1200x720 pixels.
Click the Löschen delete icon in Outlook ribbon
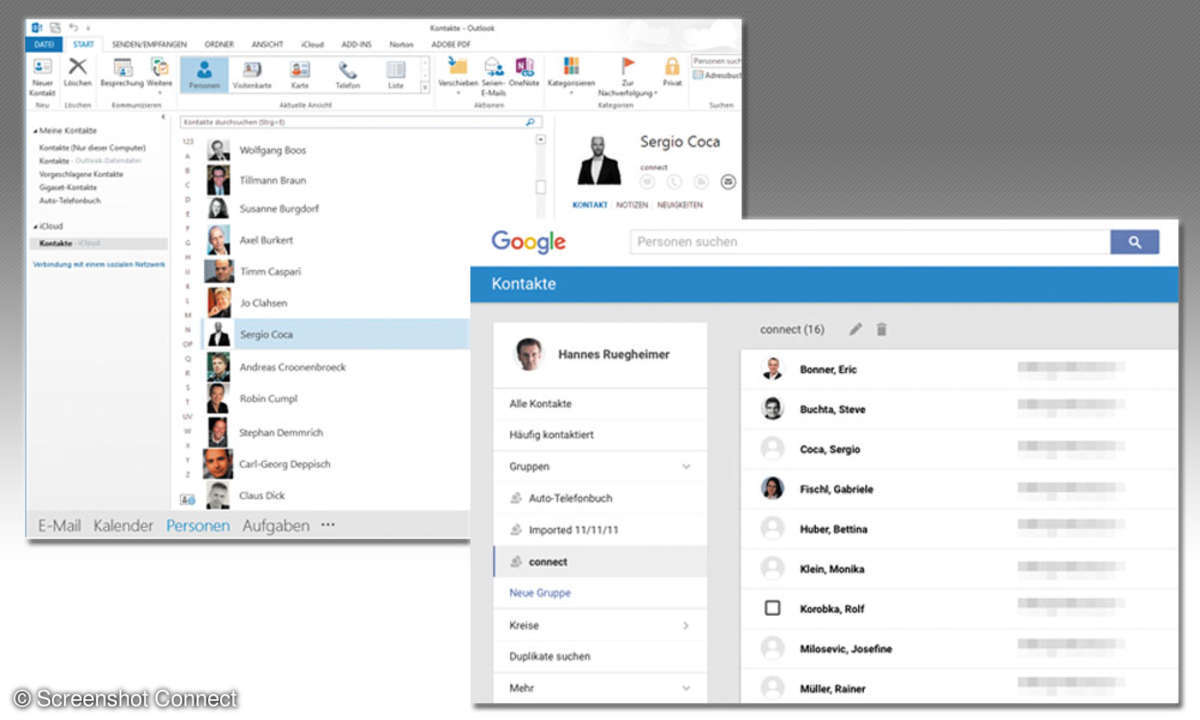point(77,68)
